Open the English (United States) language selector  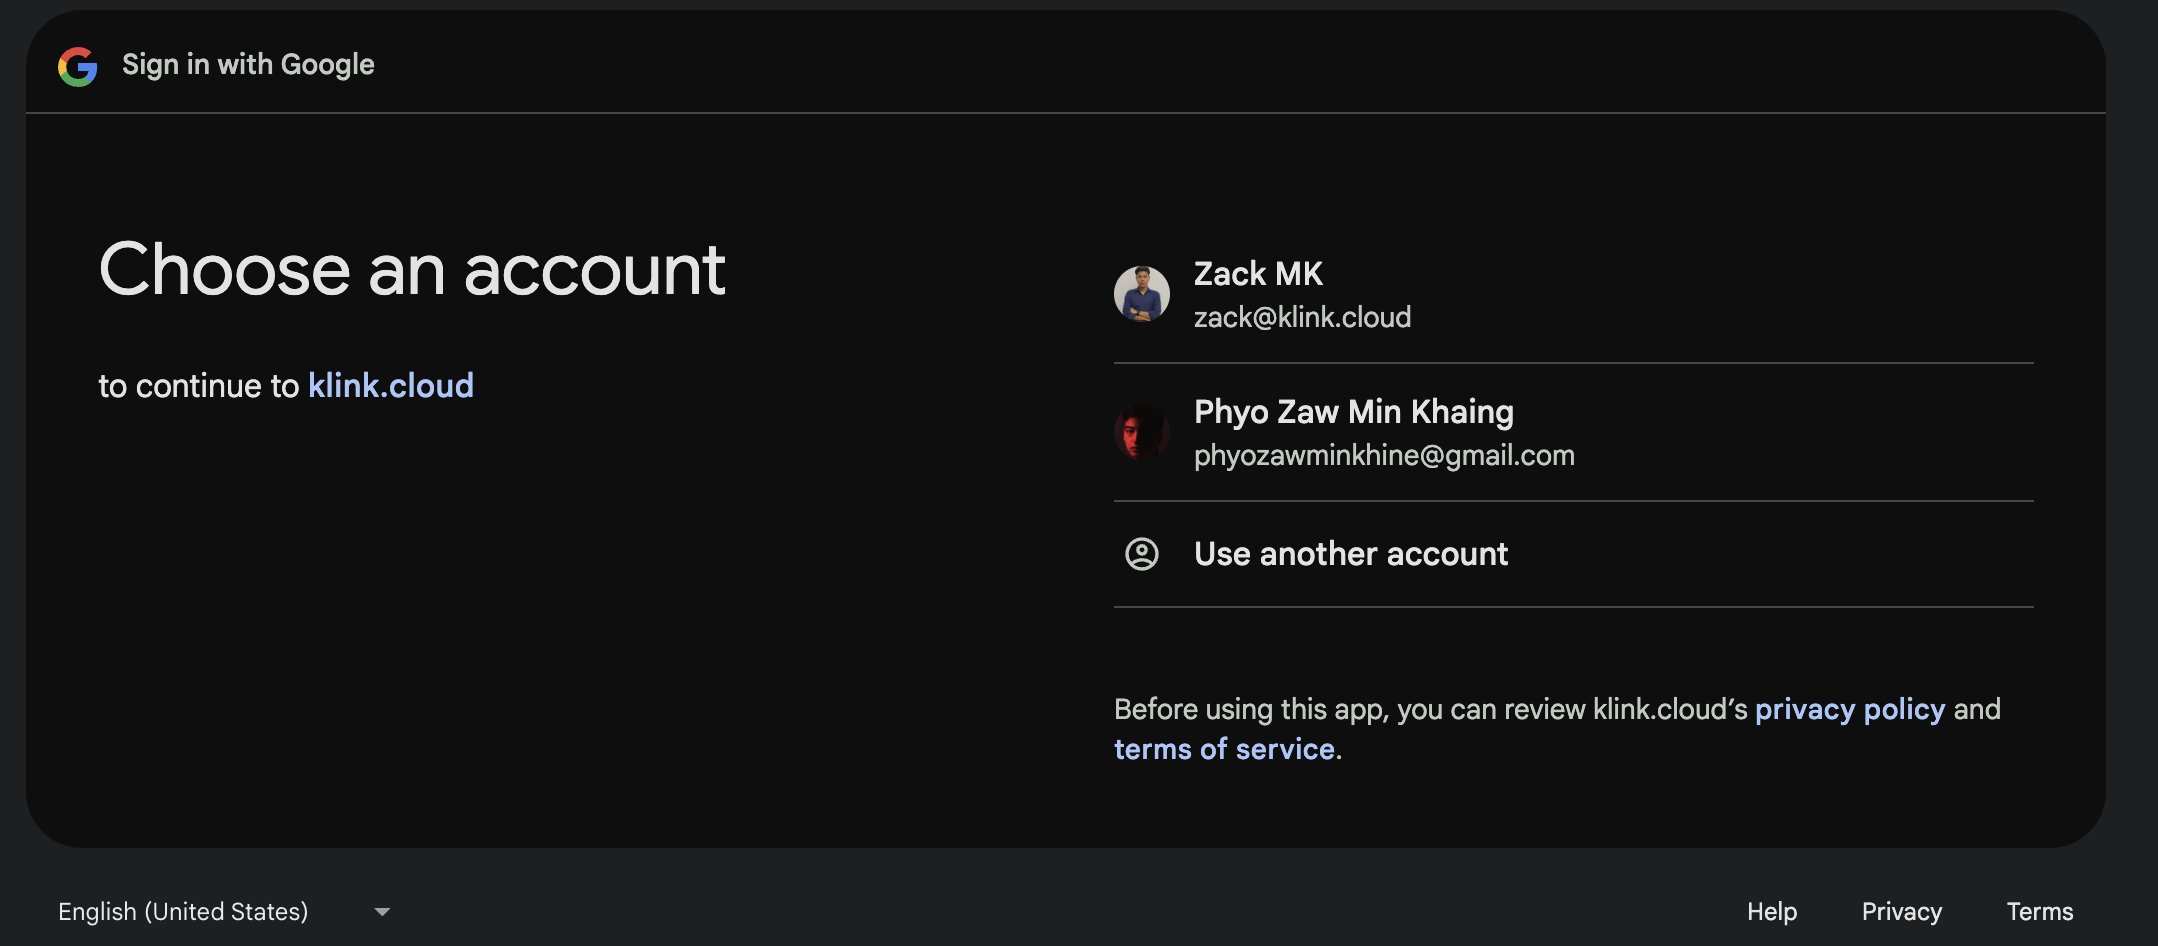tap(183, 912)
